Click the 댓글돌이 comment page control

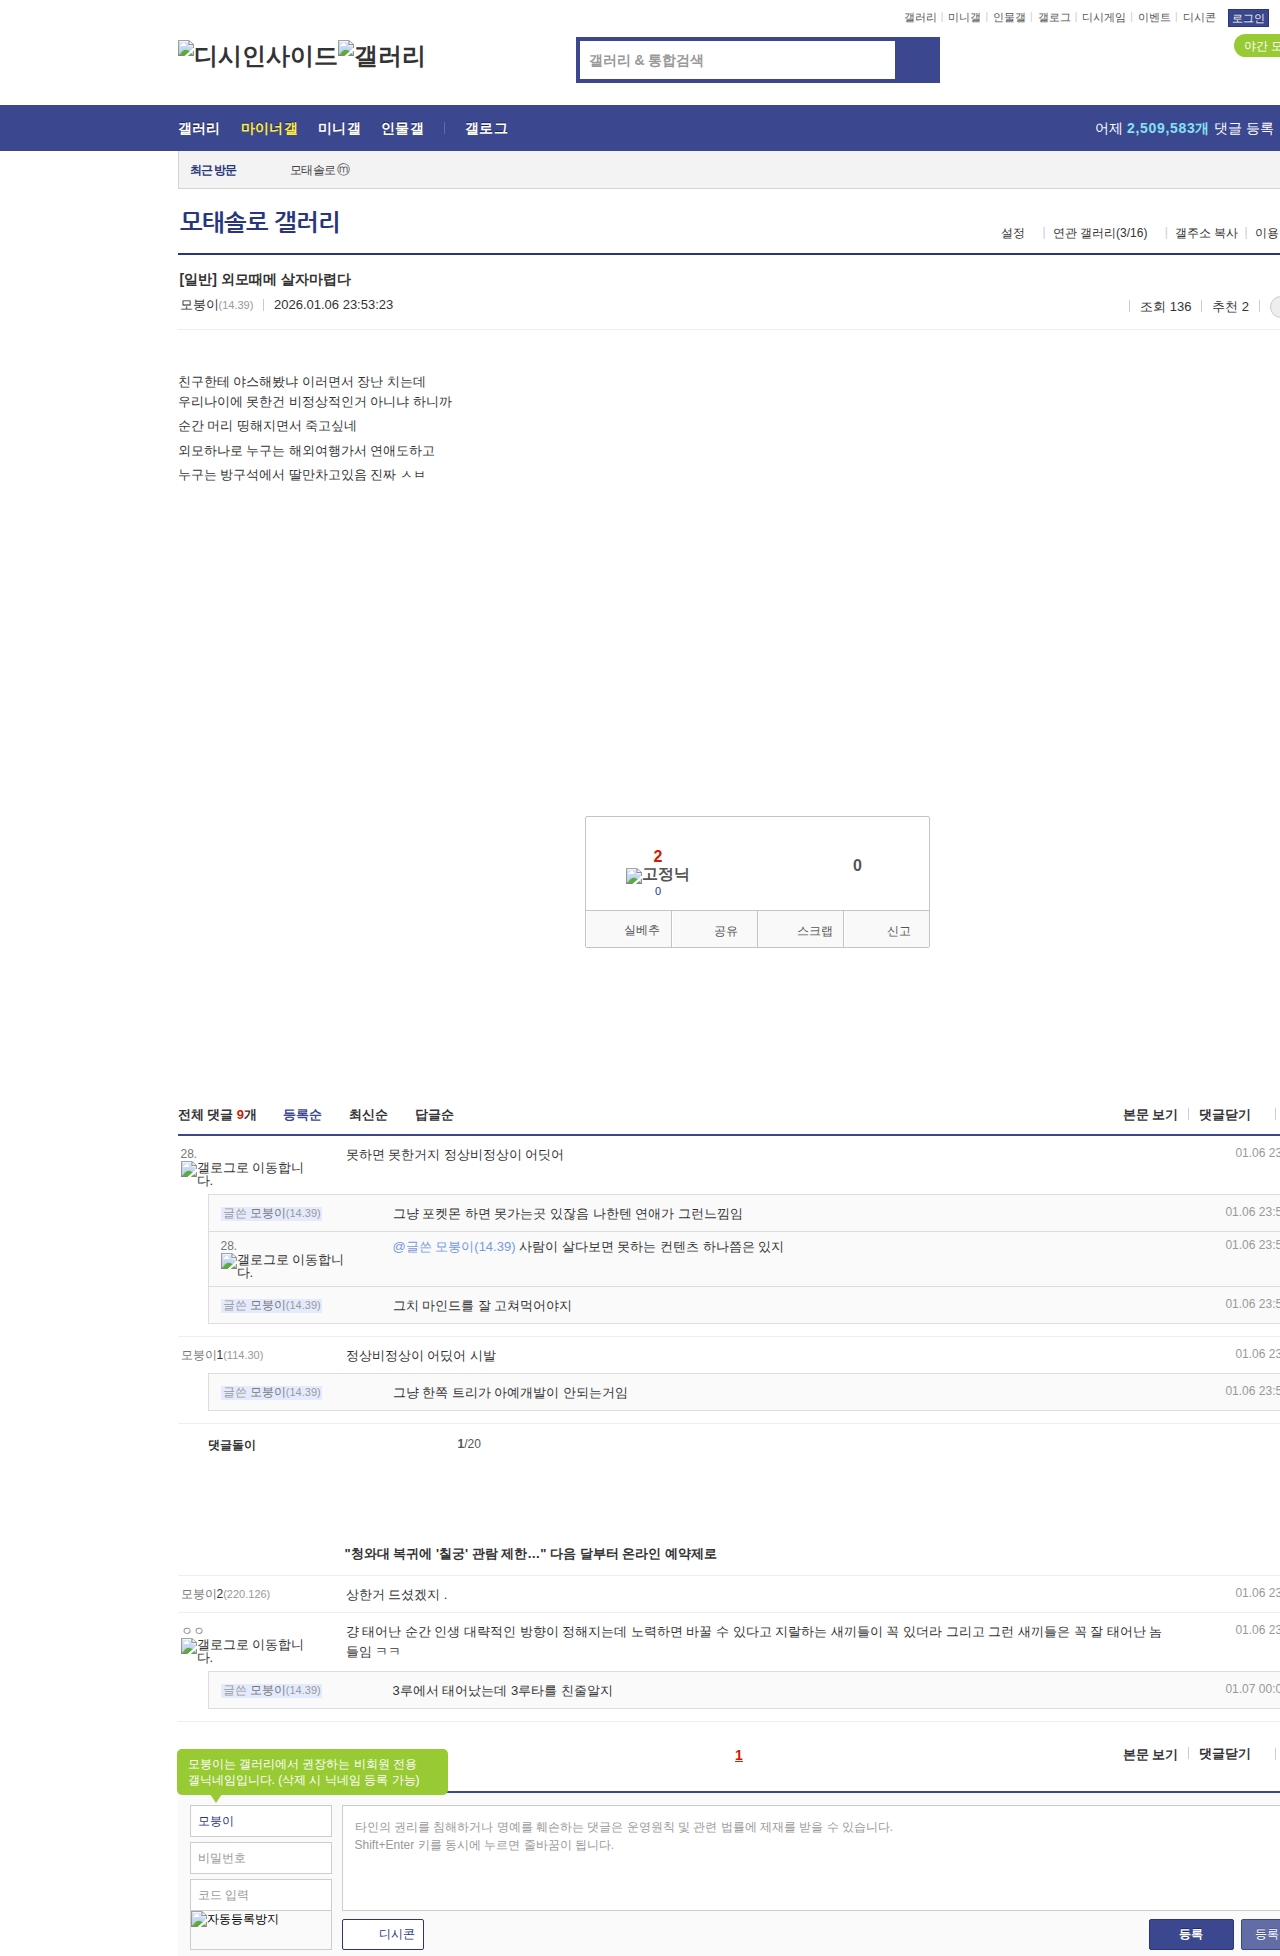coord(232,1445)
